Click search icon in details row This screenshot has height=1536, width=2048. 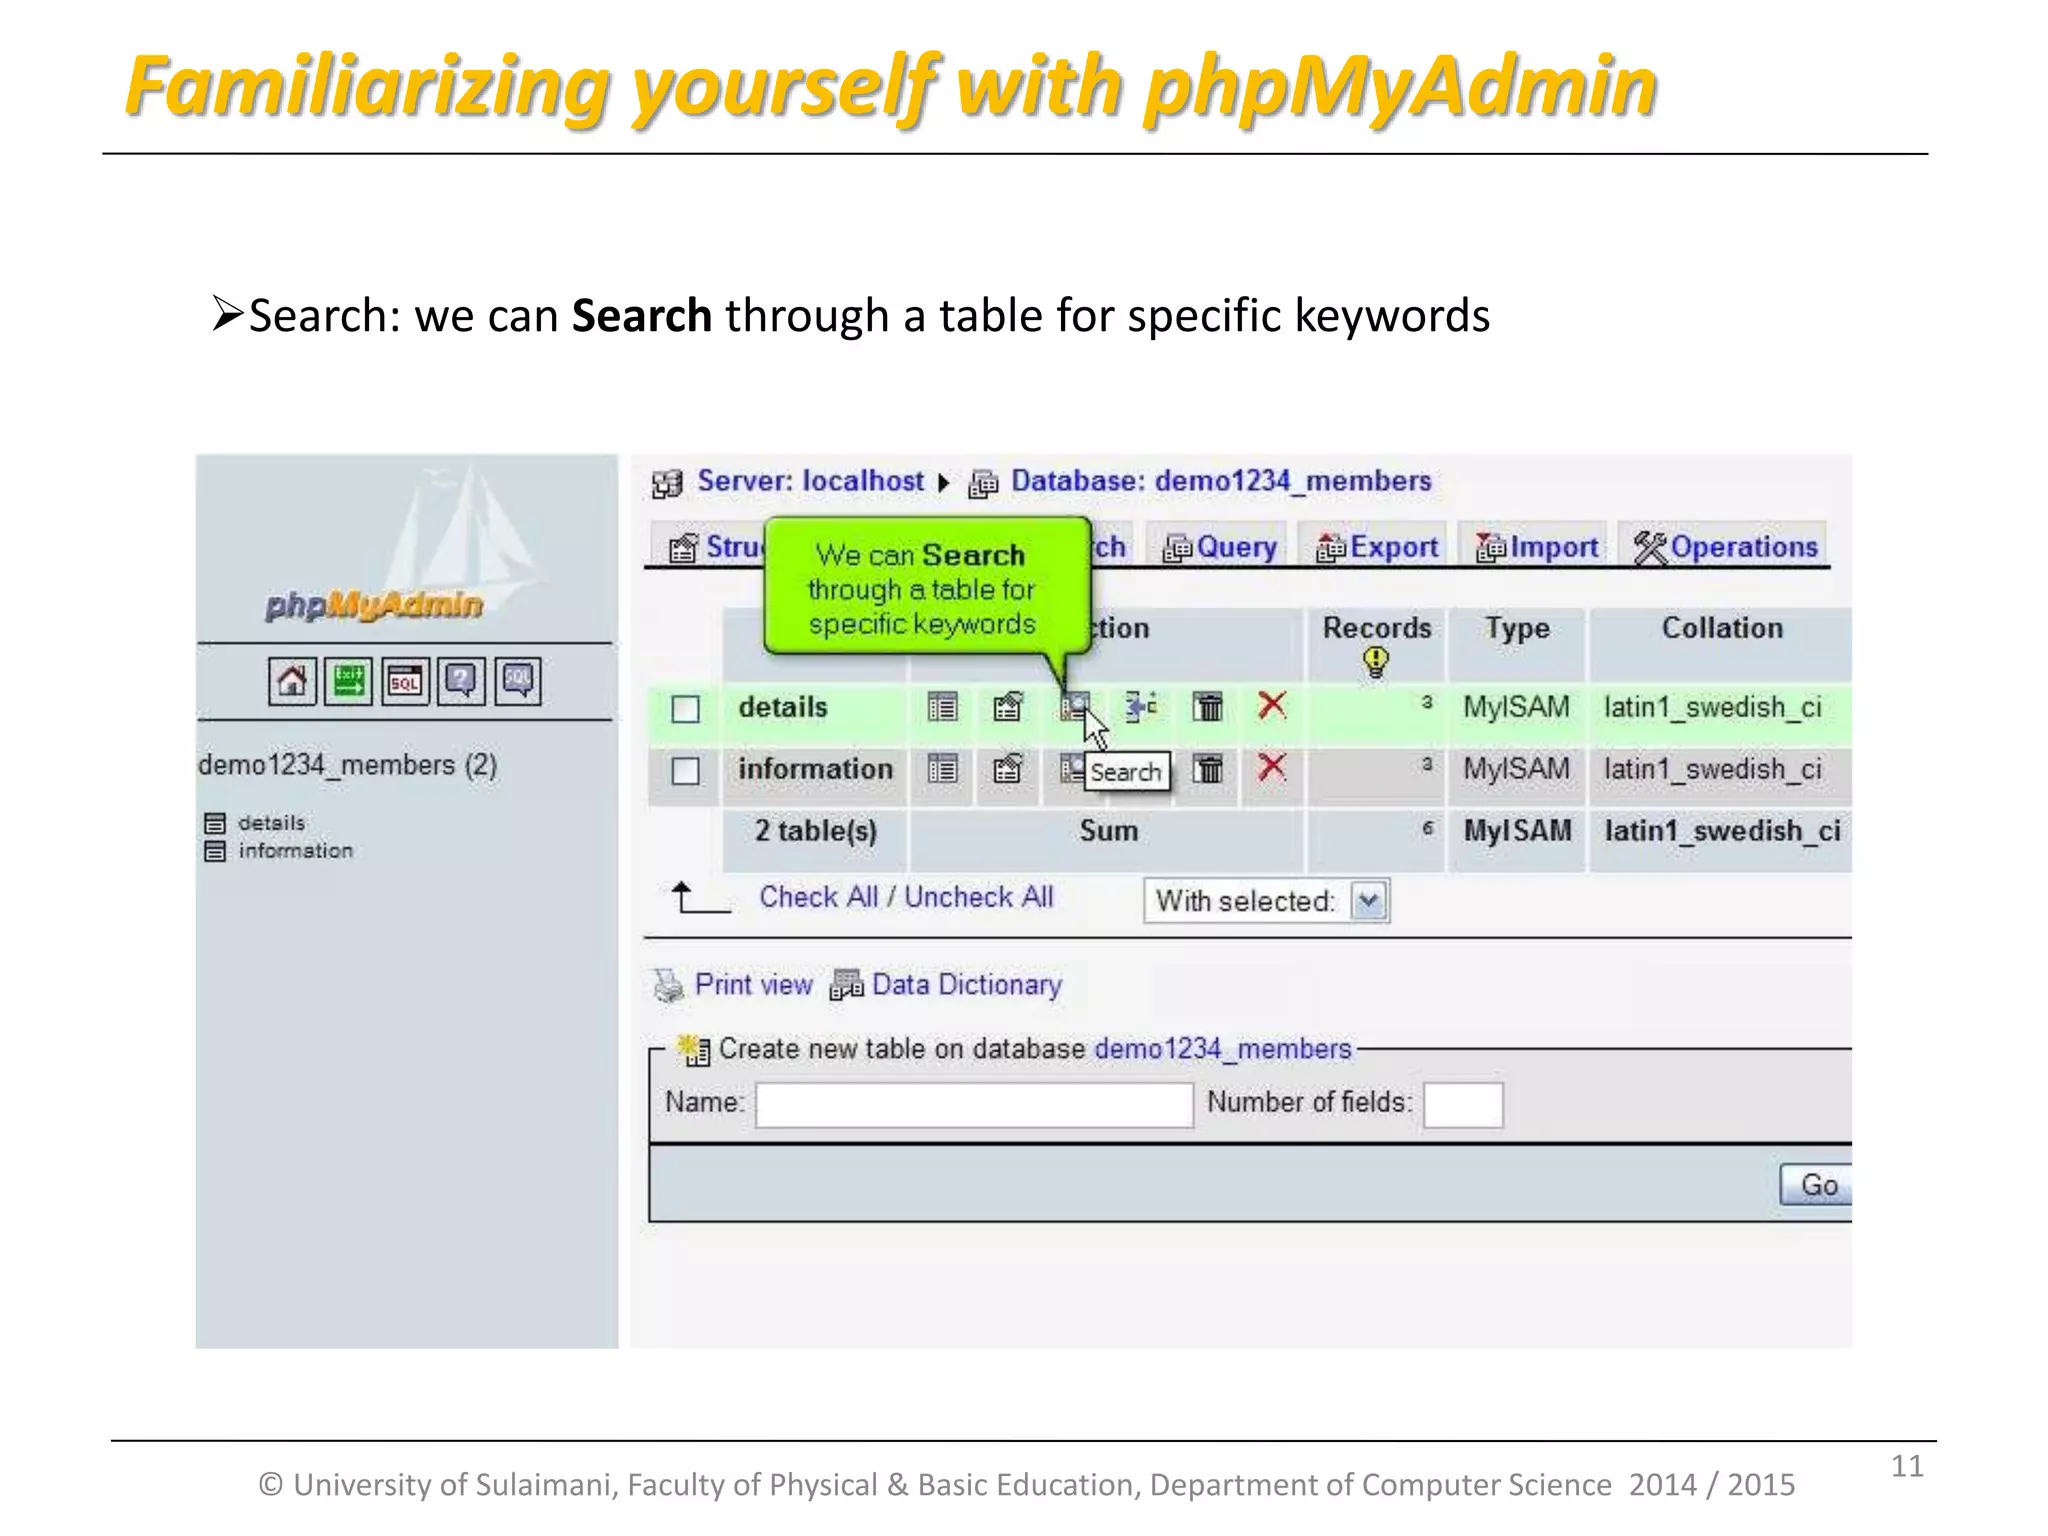coord(1074,706)
